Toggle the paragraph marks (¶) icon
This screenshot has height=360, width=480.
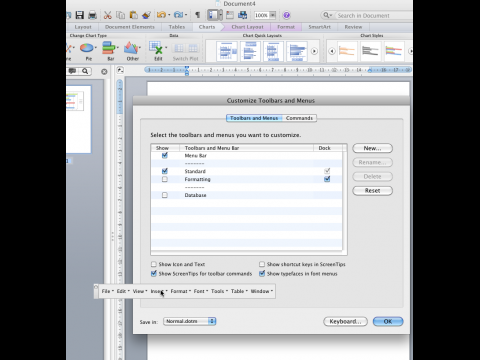pos(198,15)
